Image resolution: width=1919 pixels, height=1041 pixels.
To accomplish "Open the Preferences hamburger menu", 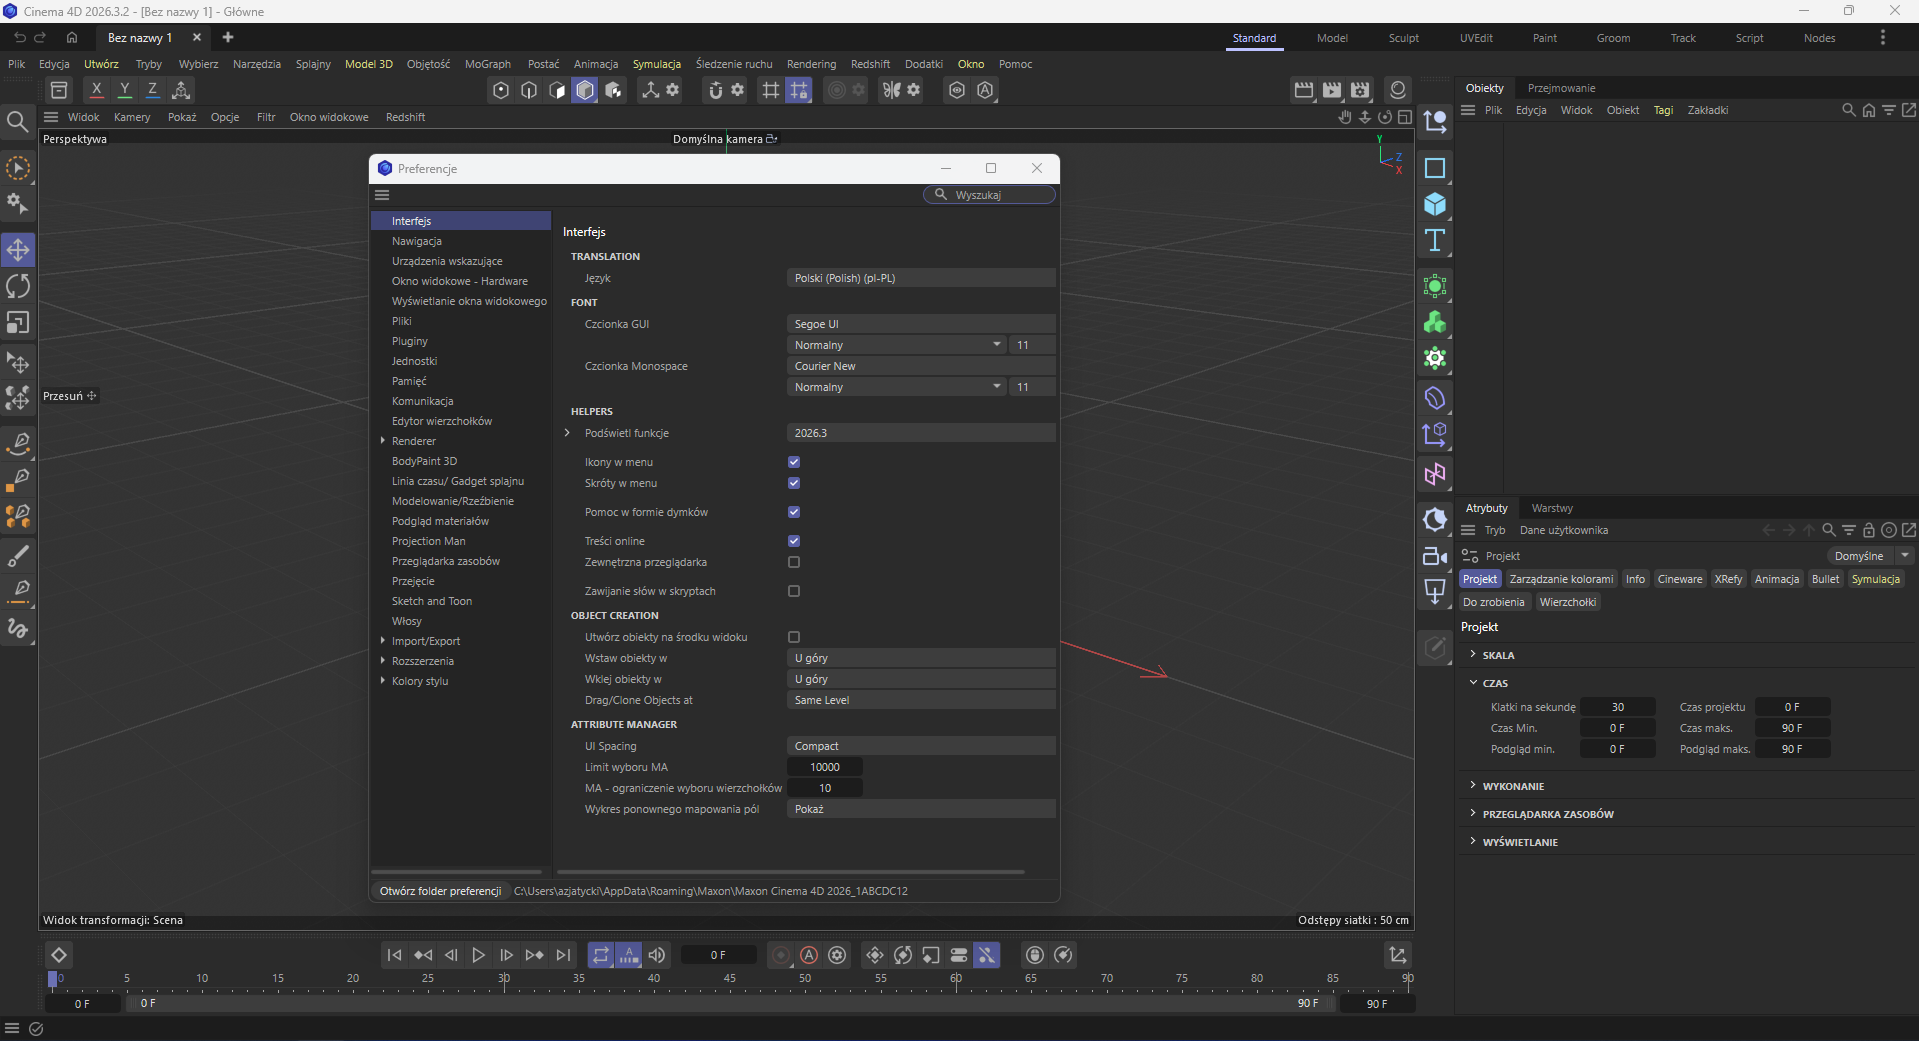I will [x=382, y=195].
